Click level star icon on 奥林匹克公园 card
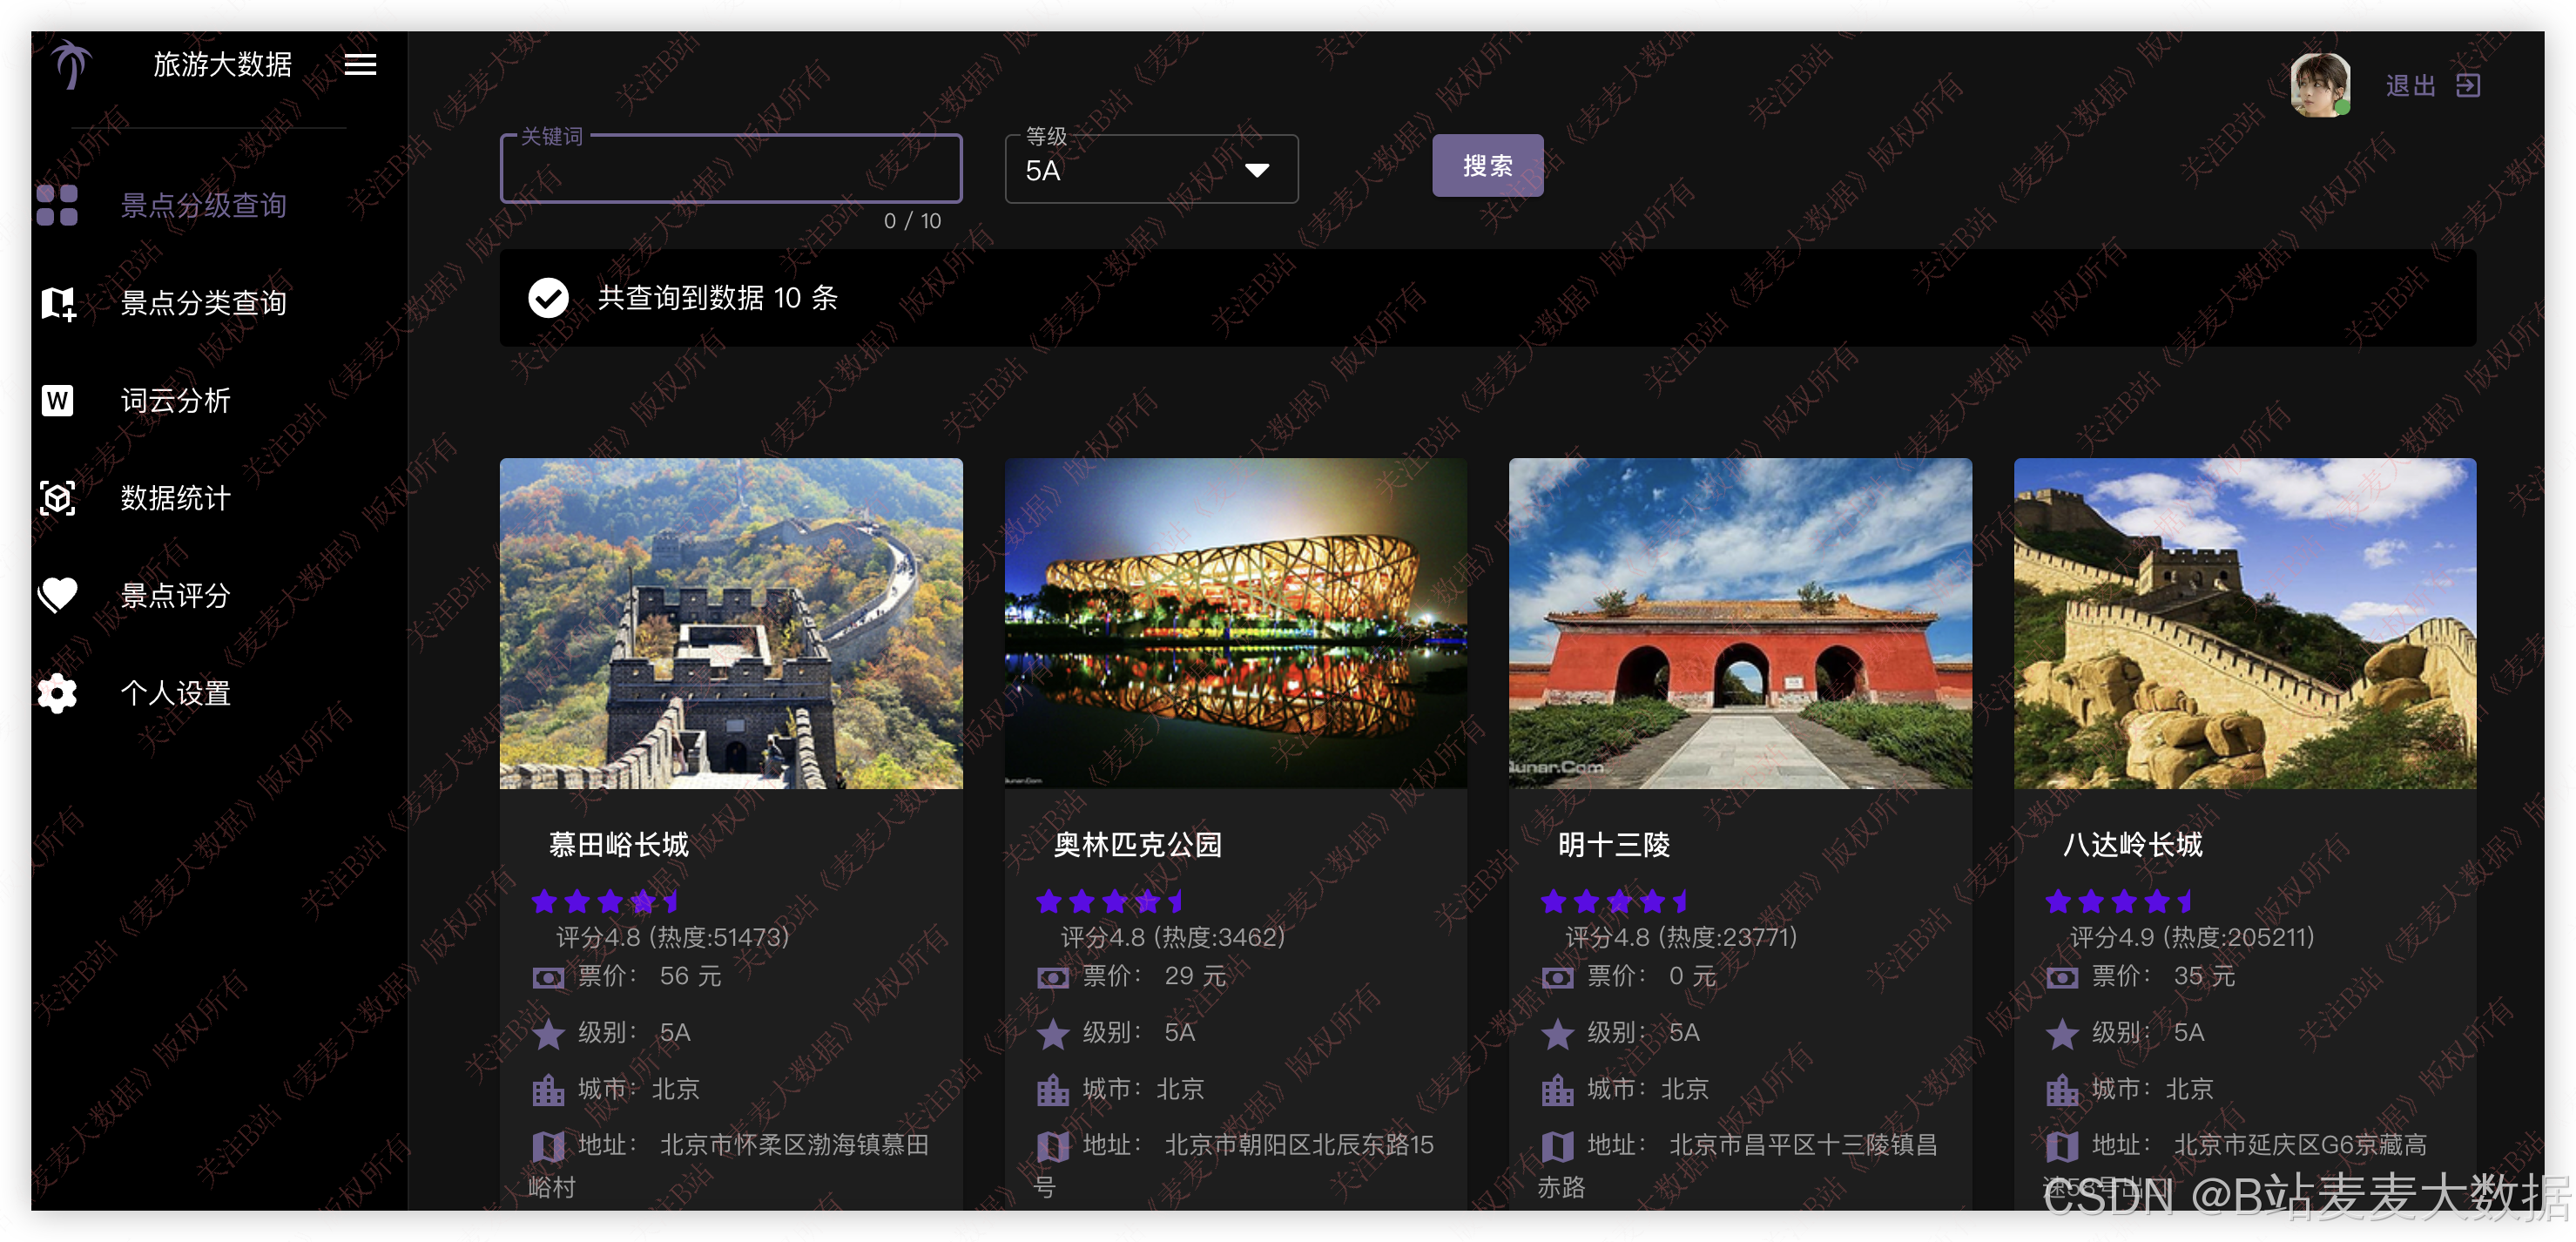The image size is (2576, 1242). [x=1052, y=1033]
